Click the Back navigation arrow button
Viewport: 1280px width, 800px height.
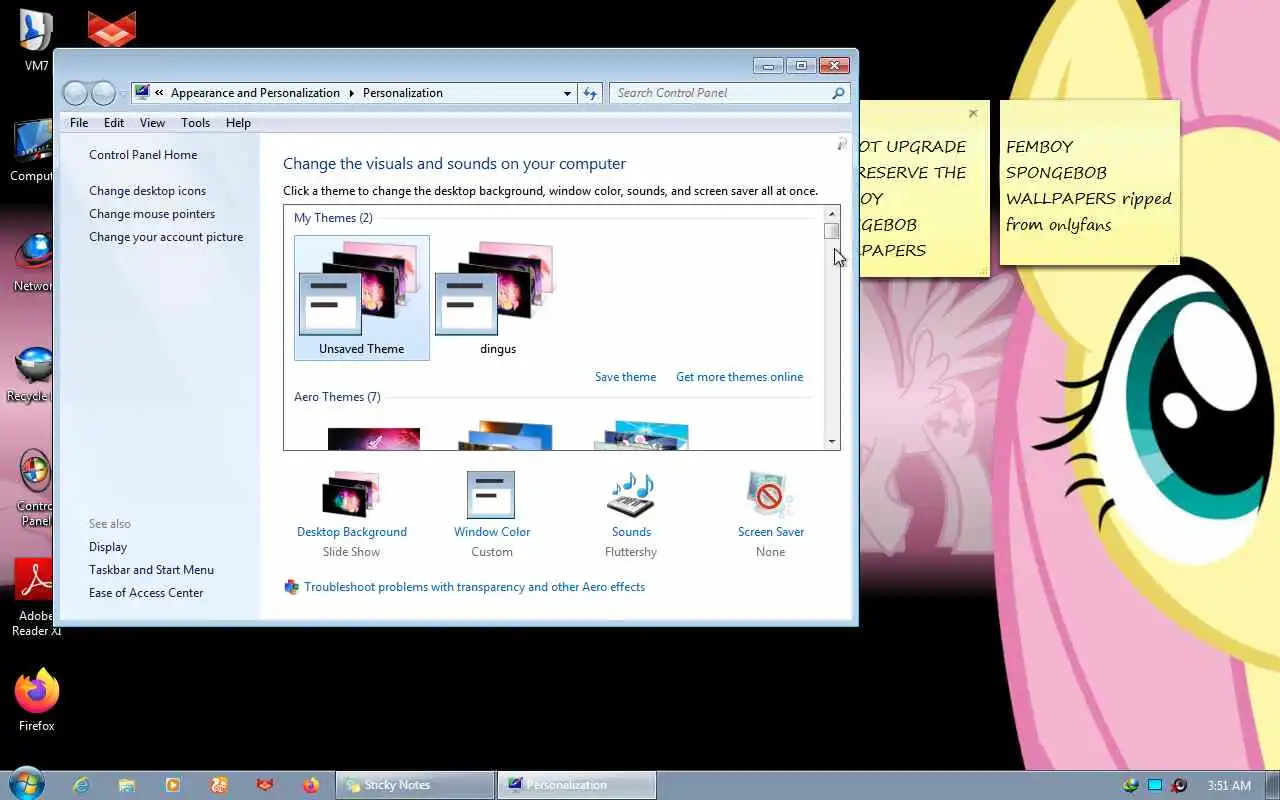(x=76, y=93)
